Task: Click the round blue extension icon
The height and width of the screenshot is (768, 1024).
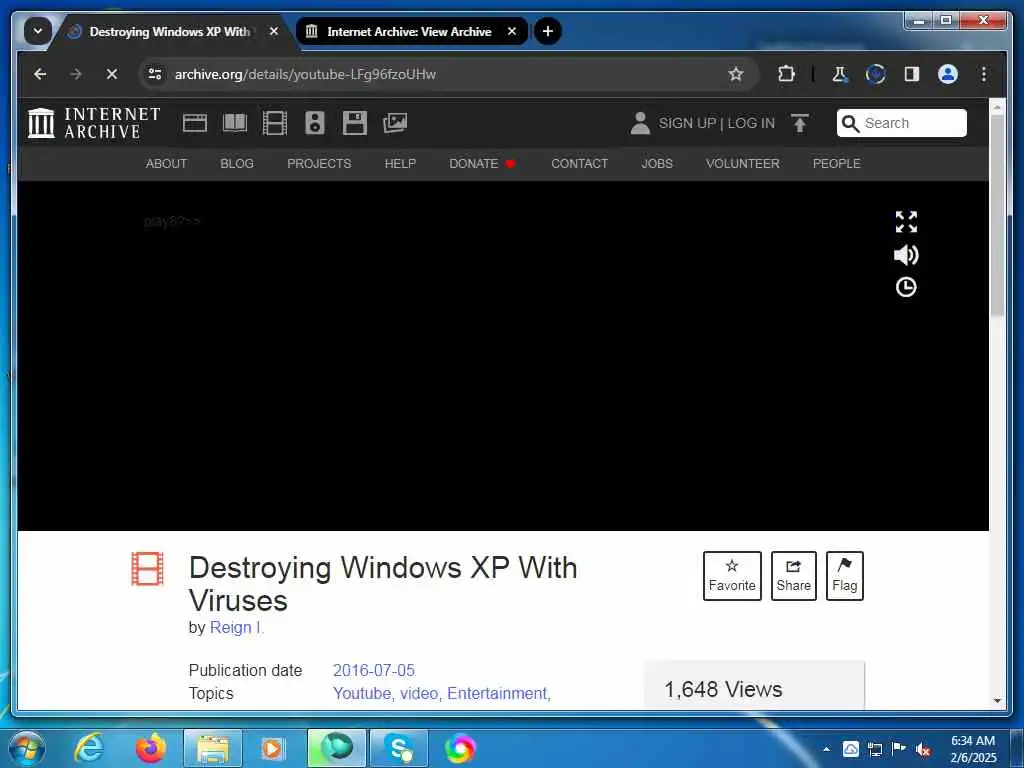Action: point(876,74)
